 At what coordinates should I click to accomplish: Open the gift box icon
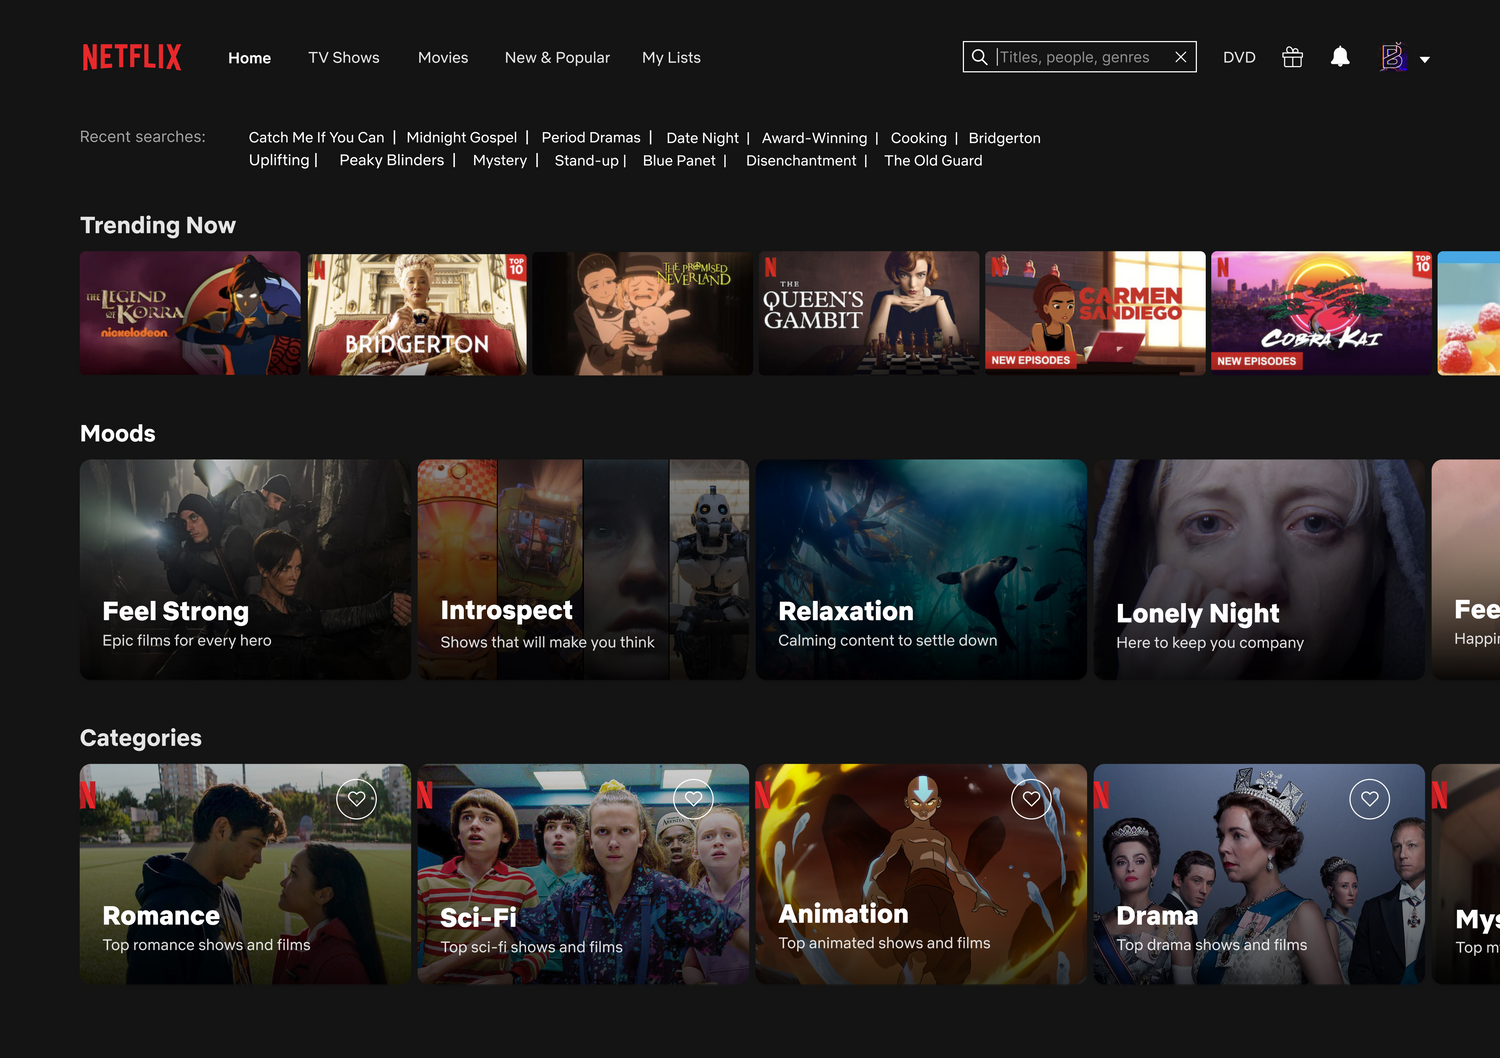coord(1292,57)
